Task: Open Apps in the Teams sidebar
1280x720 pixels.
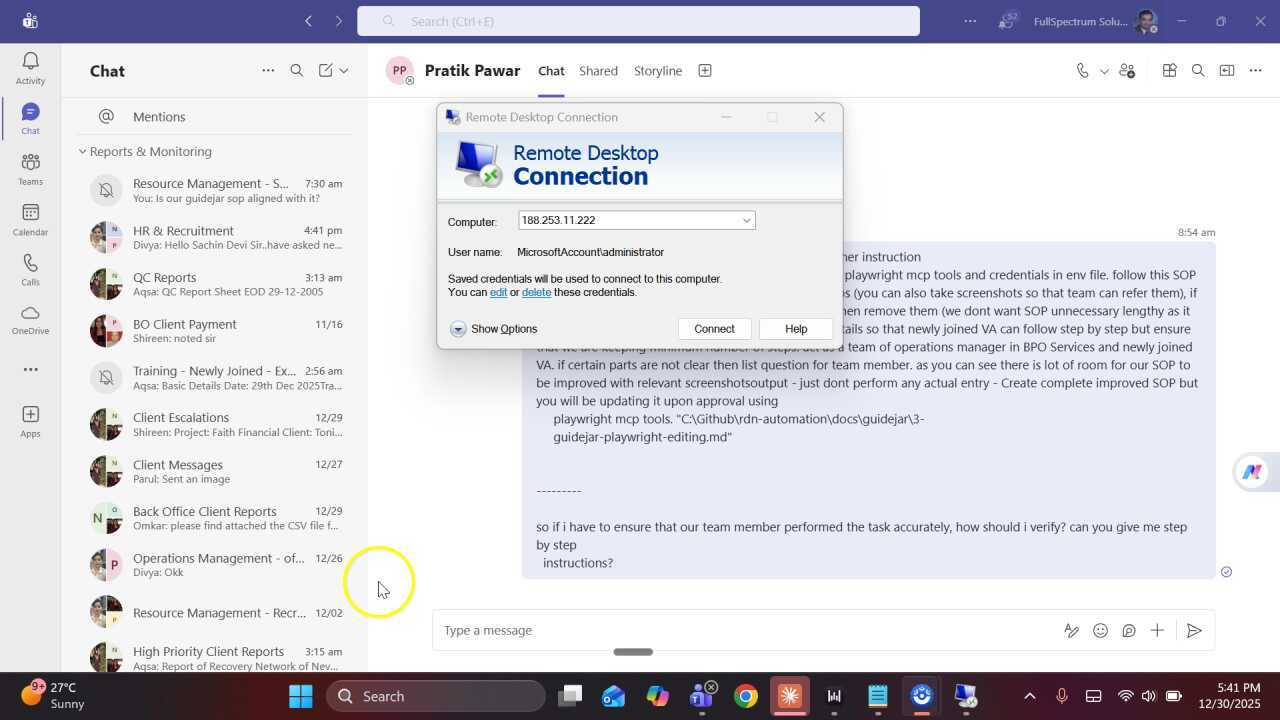Action: click(x=30, y=421)
